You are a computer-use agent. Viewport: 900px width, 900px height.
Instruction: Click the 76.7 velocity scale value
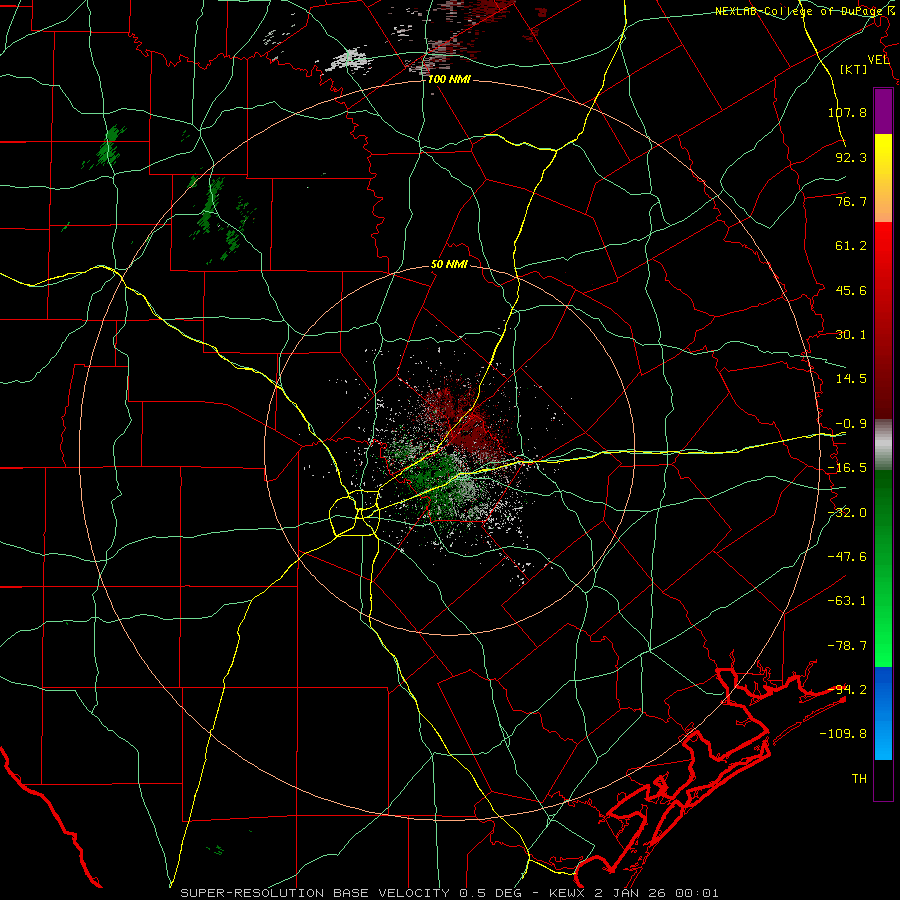click(x=851, y=201)
